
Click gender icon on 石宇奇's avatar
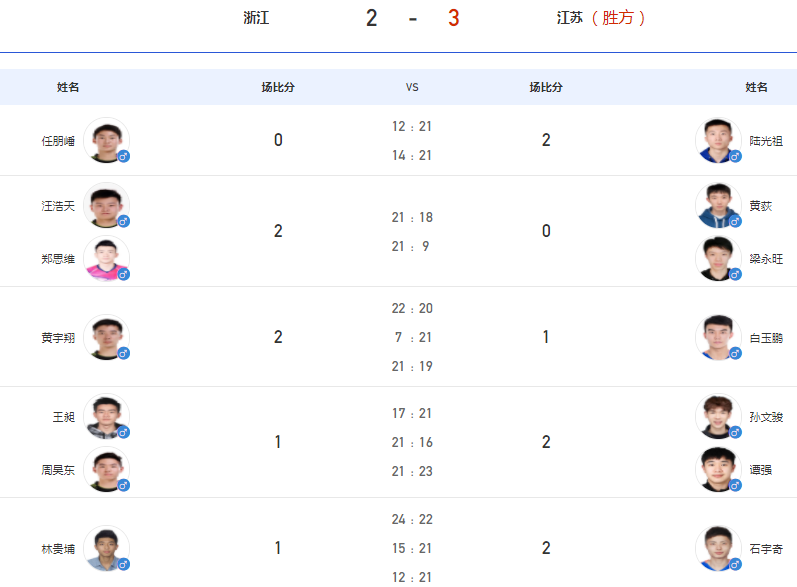735,564
